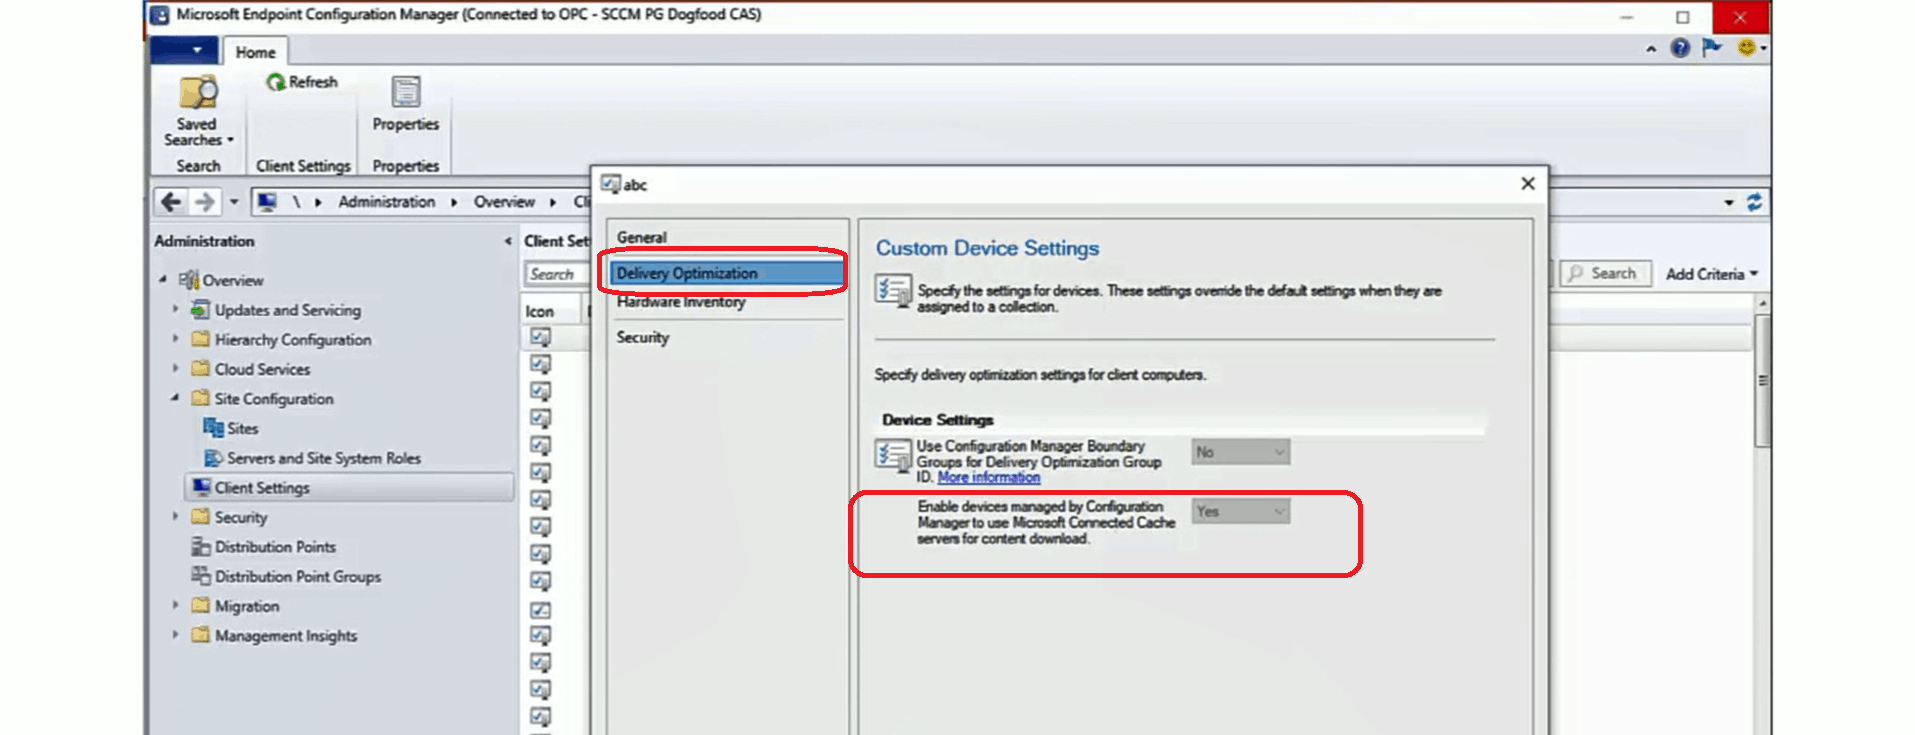This screenshot has height=735, width=1915.
Task: Expand the Hierarchy Configuration node
Action: (175, 339)
